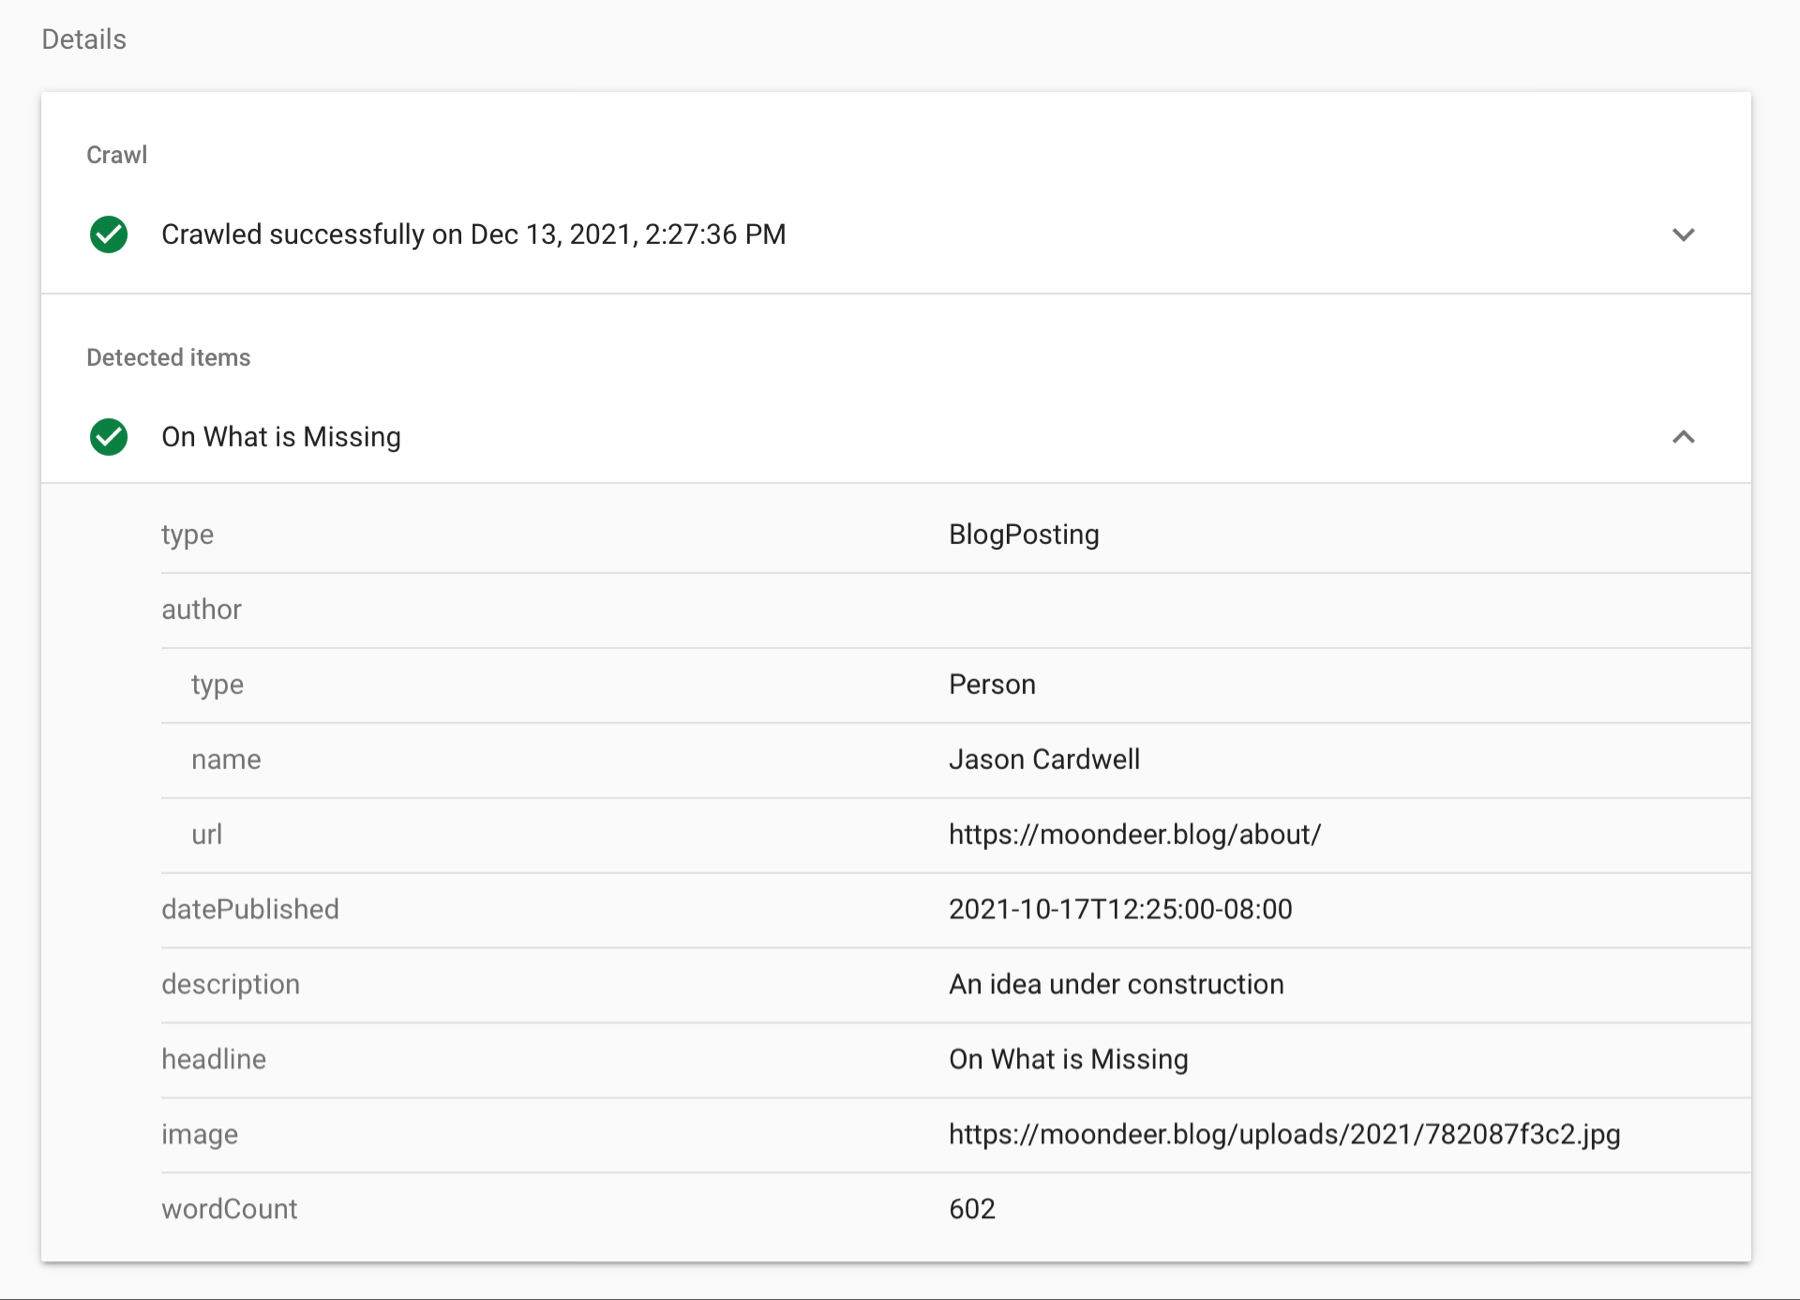Click the green check icon beside Crawled successfully
This screenshot has width=1800, height=1300.
(109, 235)
